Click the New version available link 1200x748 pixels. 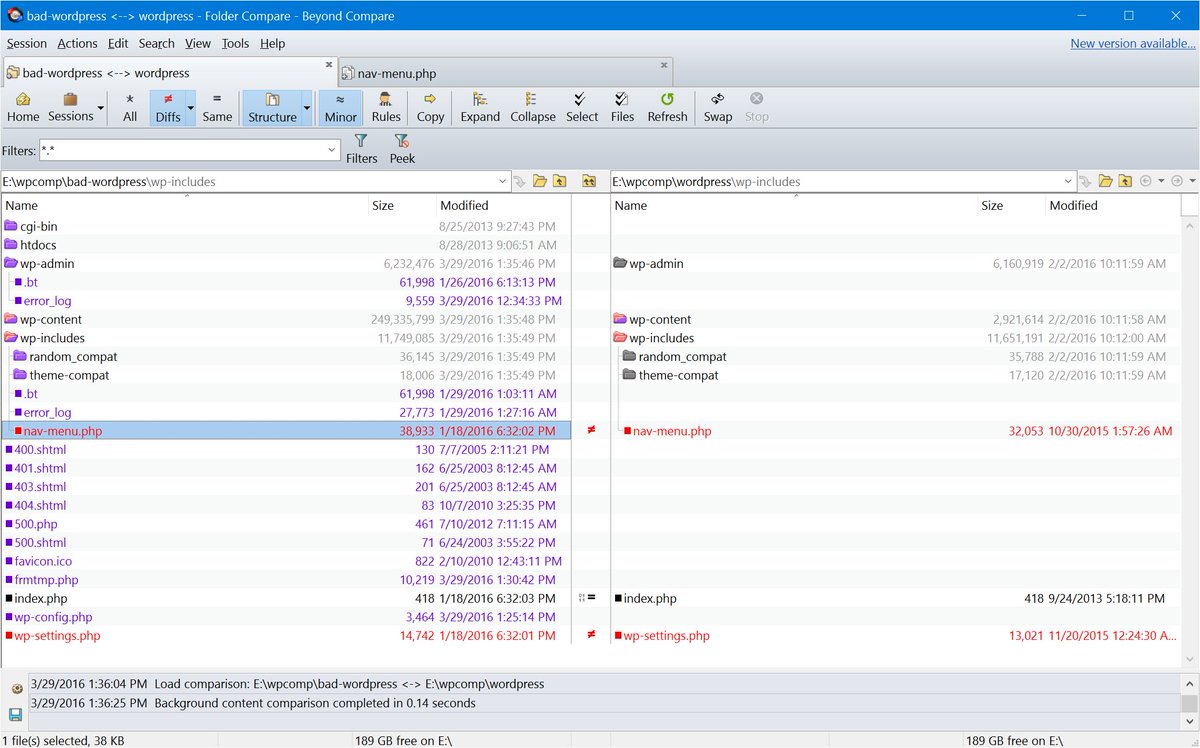[1132, 43]
